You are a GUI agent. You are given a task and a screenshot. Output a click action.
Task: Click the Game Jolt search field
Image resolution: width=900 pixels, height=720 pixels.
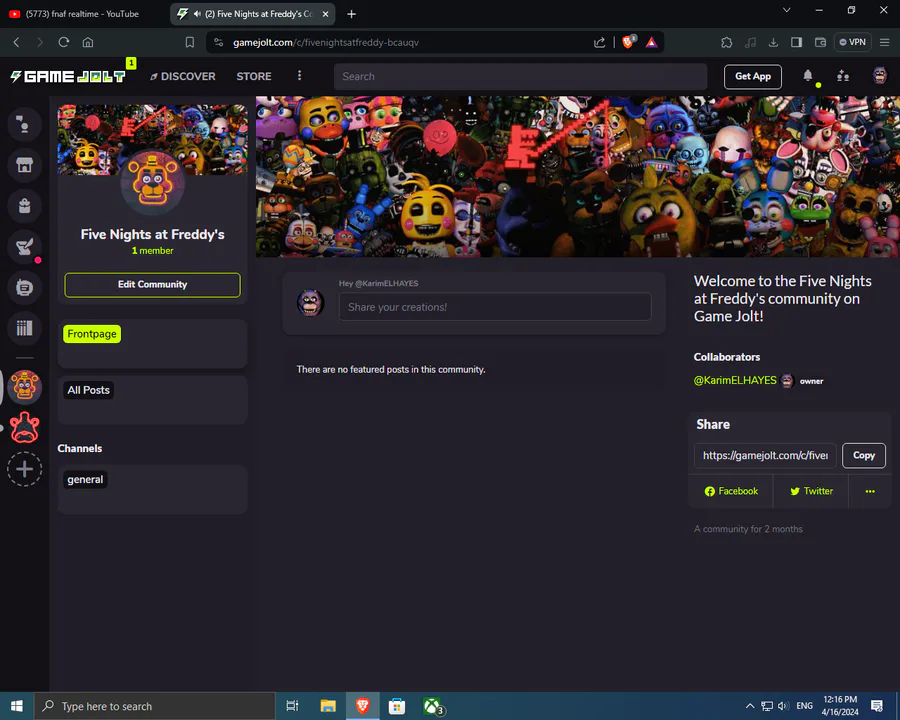pyautogui.click(x=520, y=76)
